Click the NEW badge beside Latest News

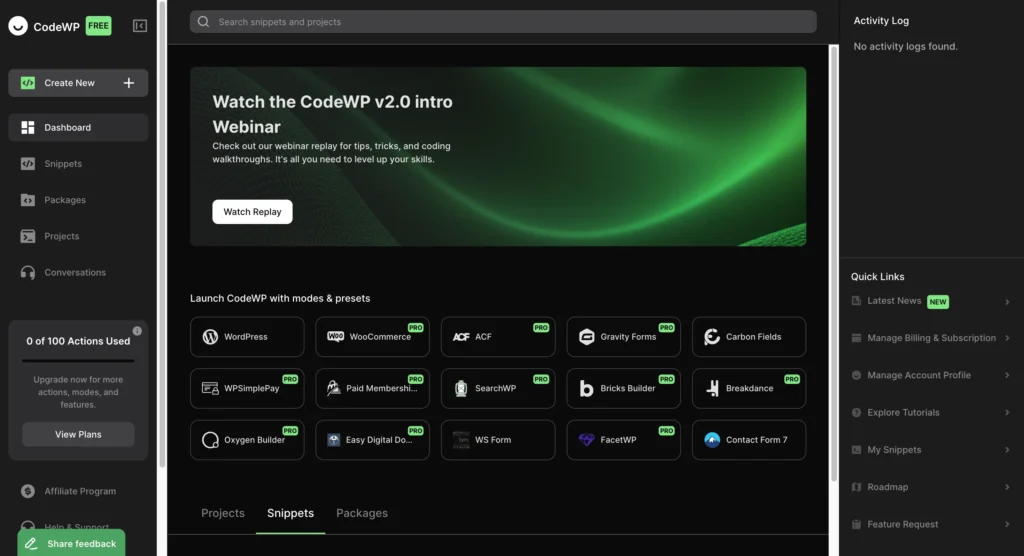click(938, 302)
